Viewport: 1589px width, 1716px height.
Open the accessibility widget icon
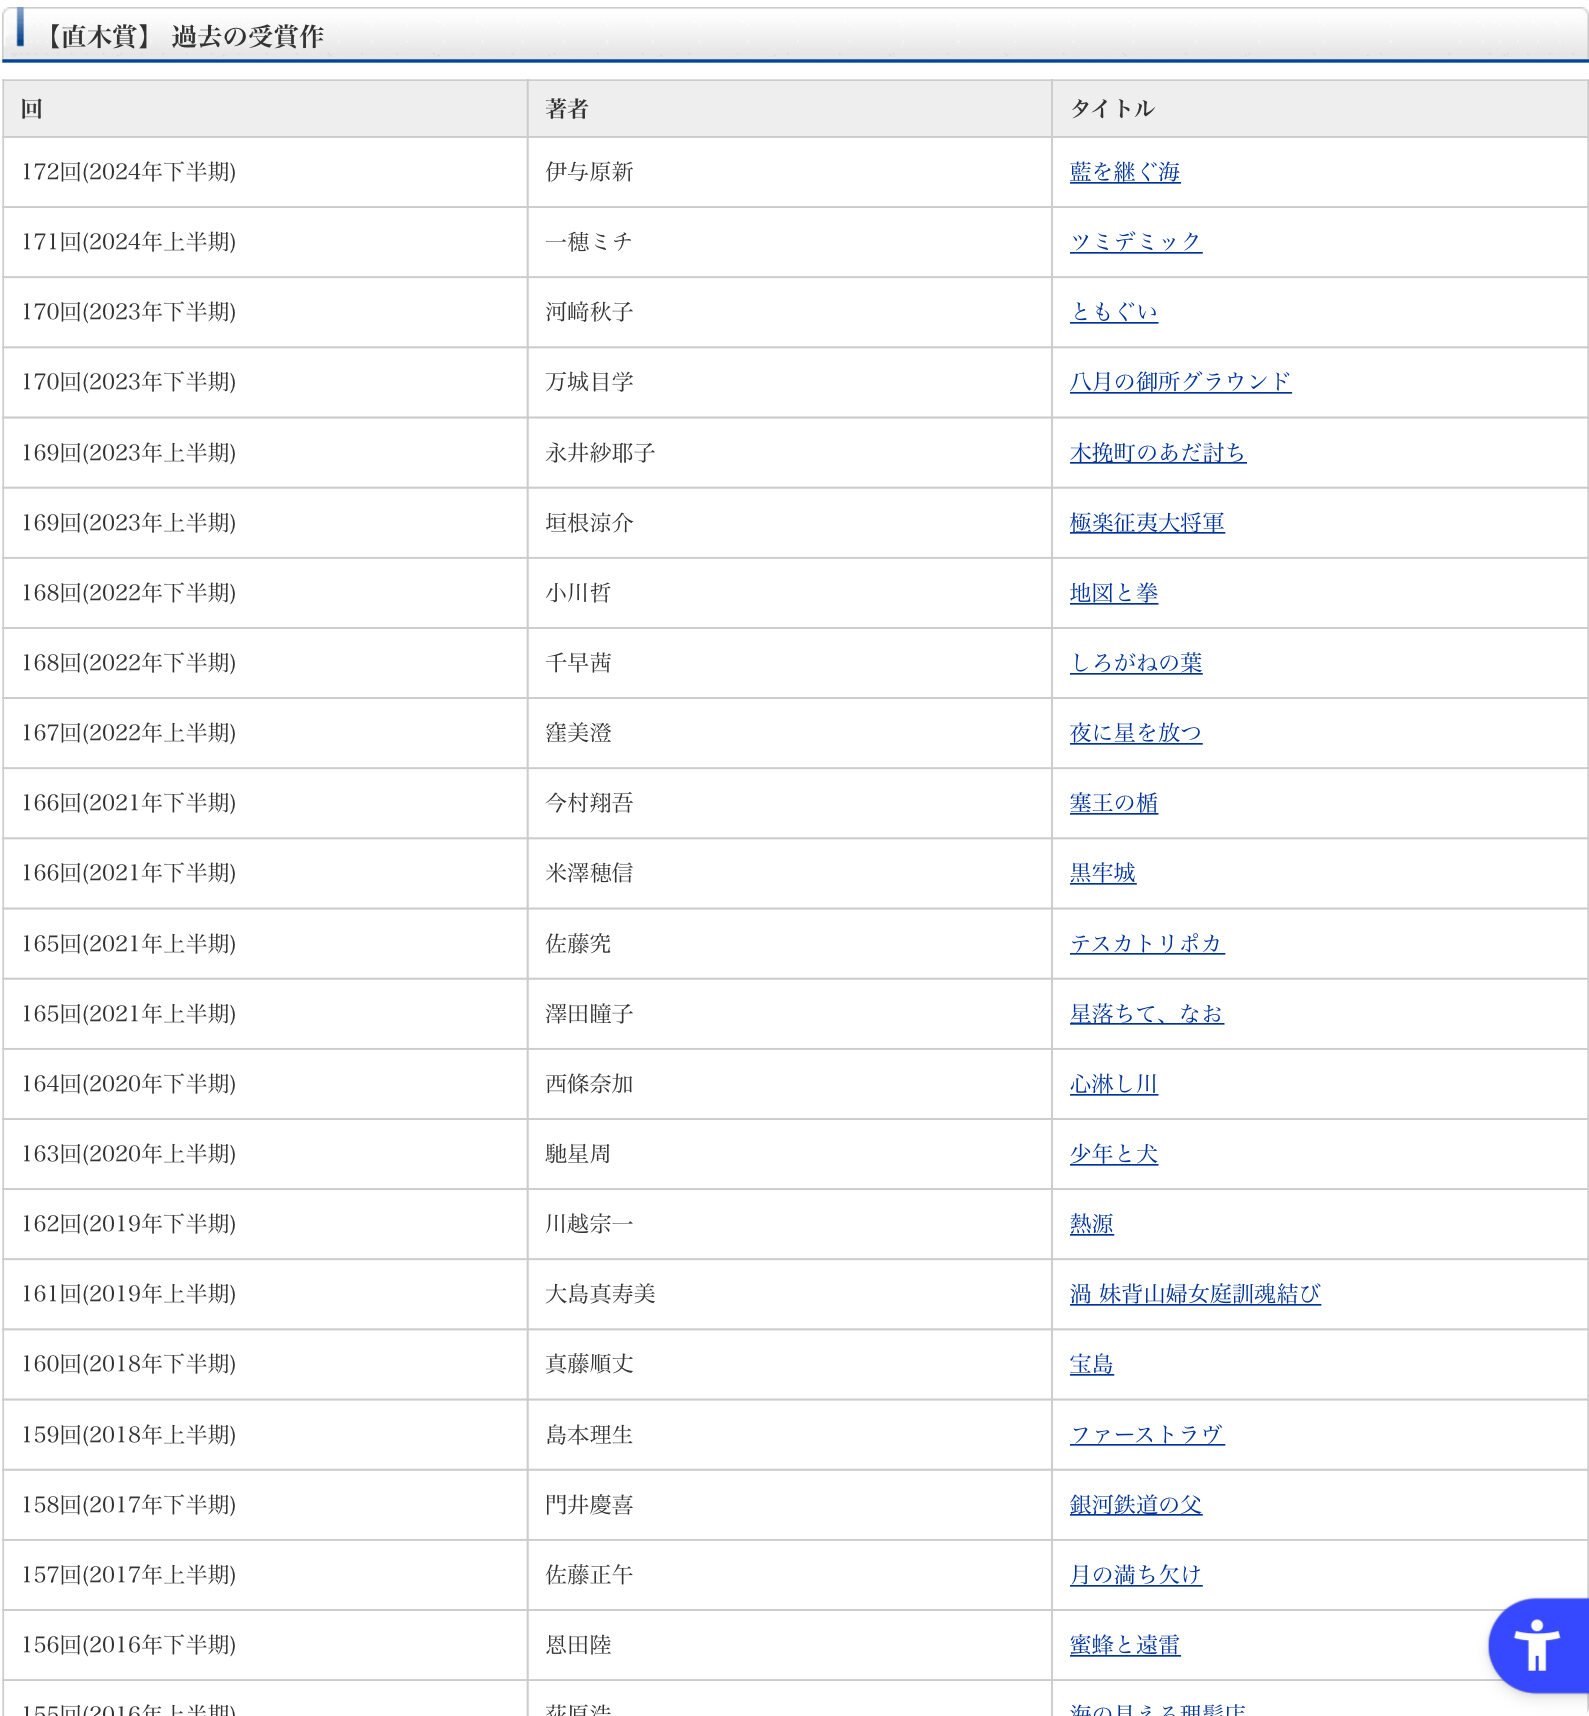[1538, 1645]
